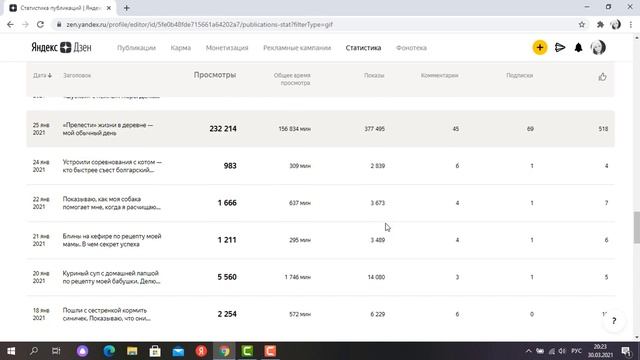Image resolution: width=640 pixels, height=360 pixels.
Task: Open Статистика section
Action: pos(363,48)
